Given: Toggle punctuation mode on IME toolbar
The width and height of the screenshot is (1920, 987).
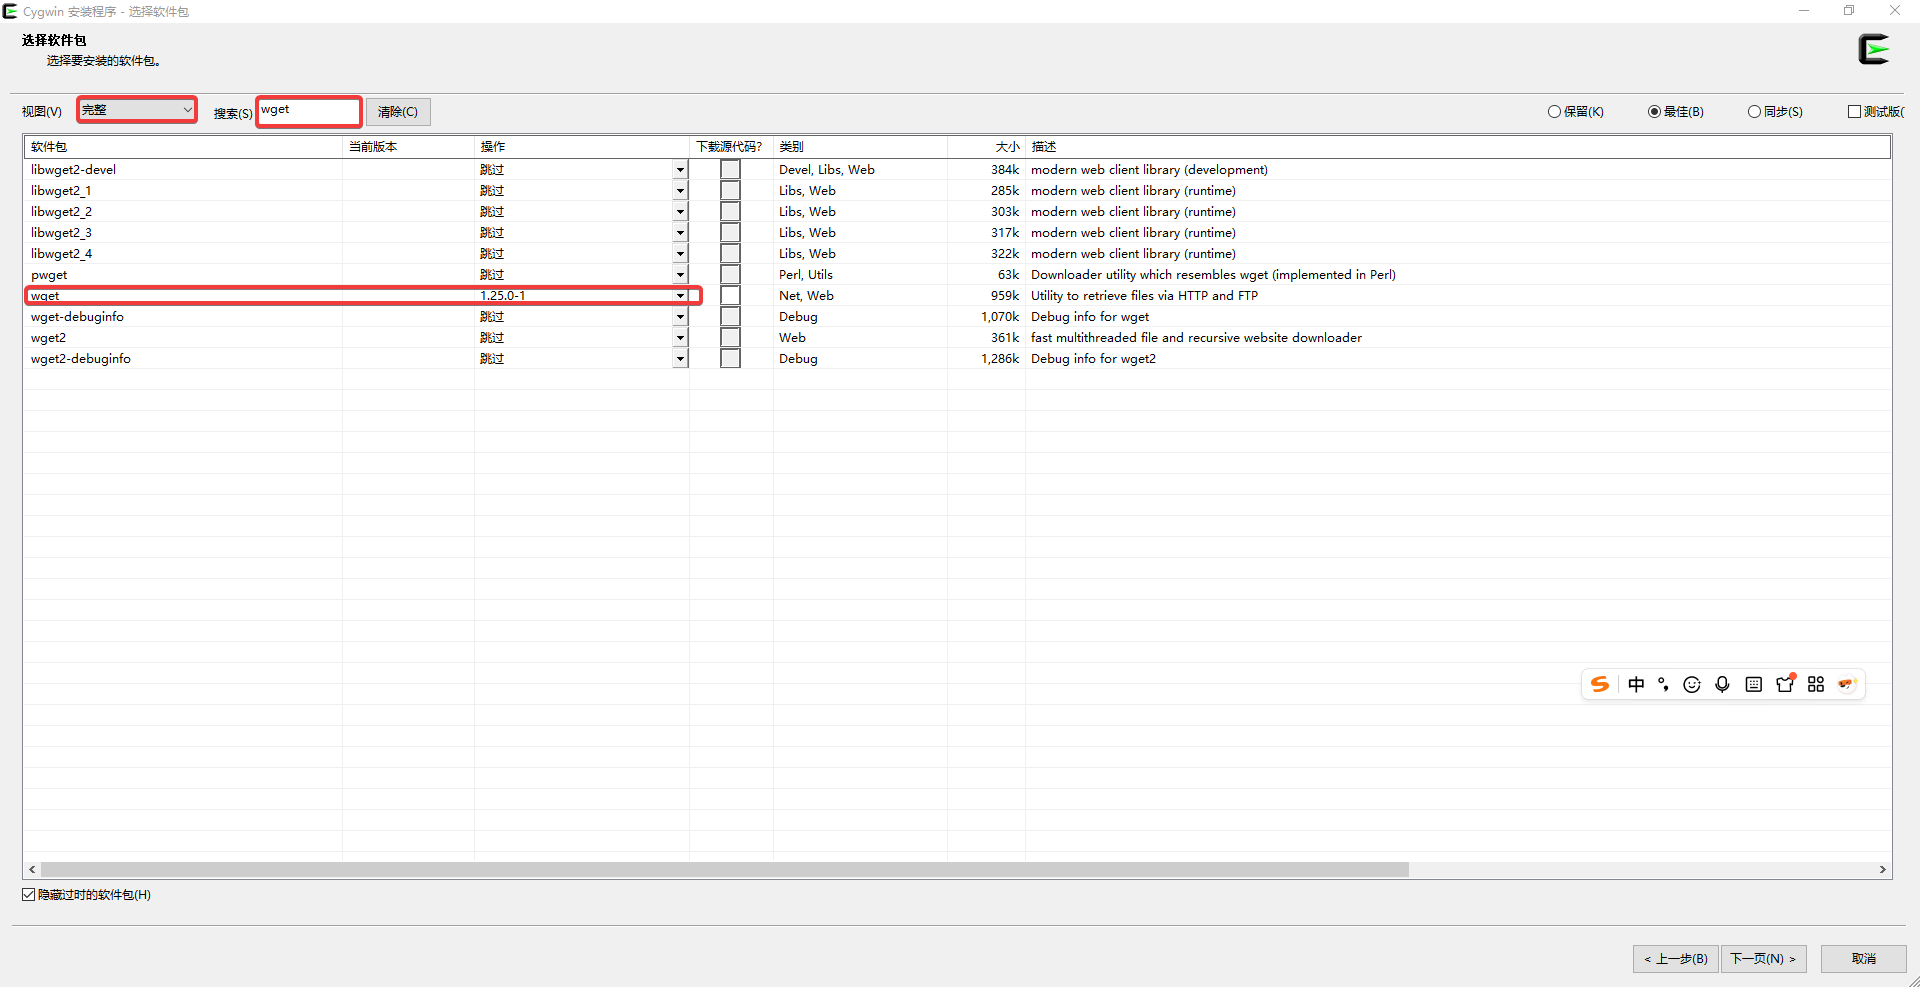Looking at the screenshot, I should click(x=1663, y=684).
